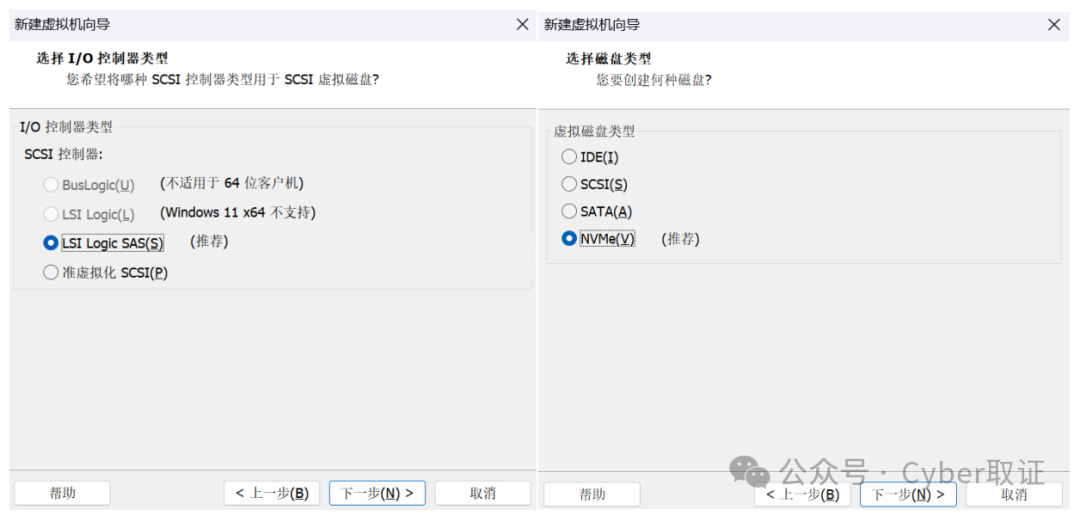Viewport: 1080px width, 516px height.
Task: Click 上一步(B) in the I/O controller dialog
Action: [x=272, y=493]
